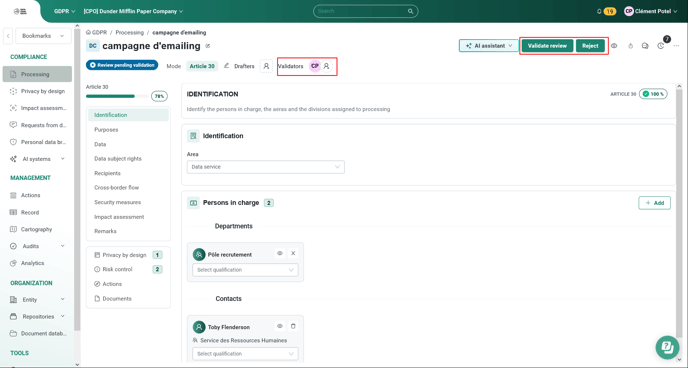Expand the Audits sidebar item
Viewport: 688px width, 368px height.
tap(37, 246)
